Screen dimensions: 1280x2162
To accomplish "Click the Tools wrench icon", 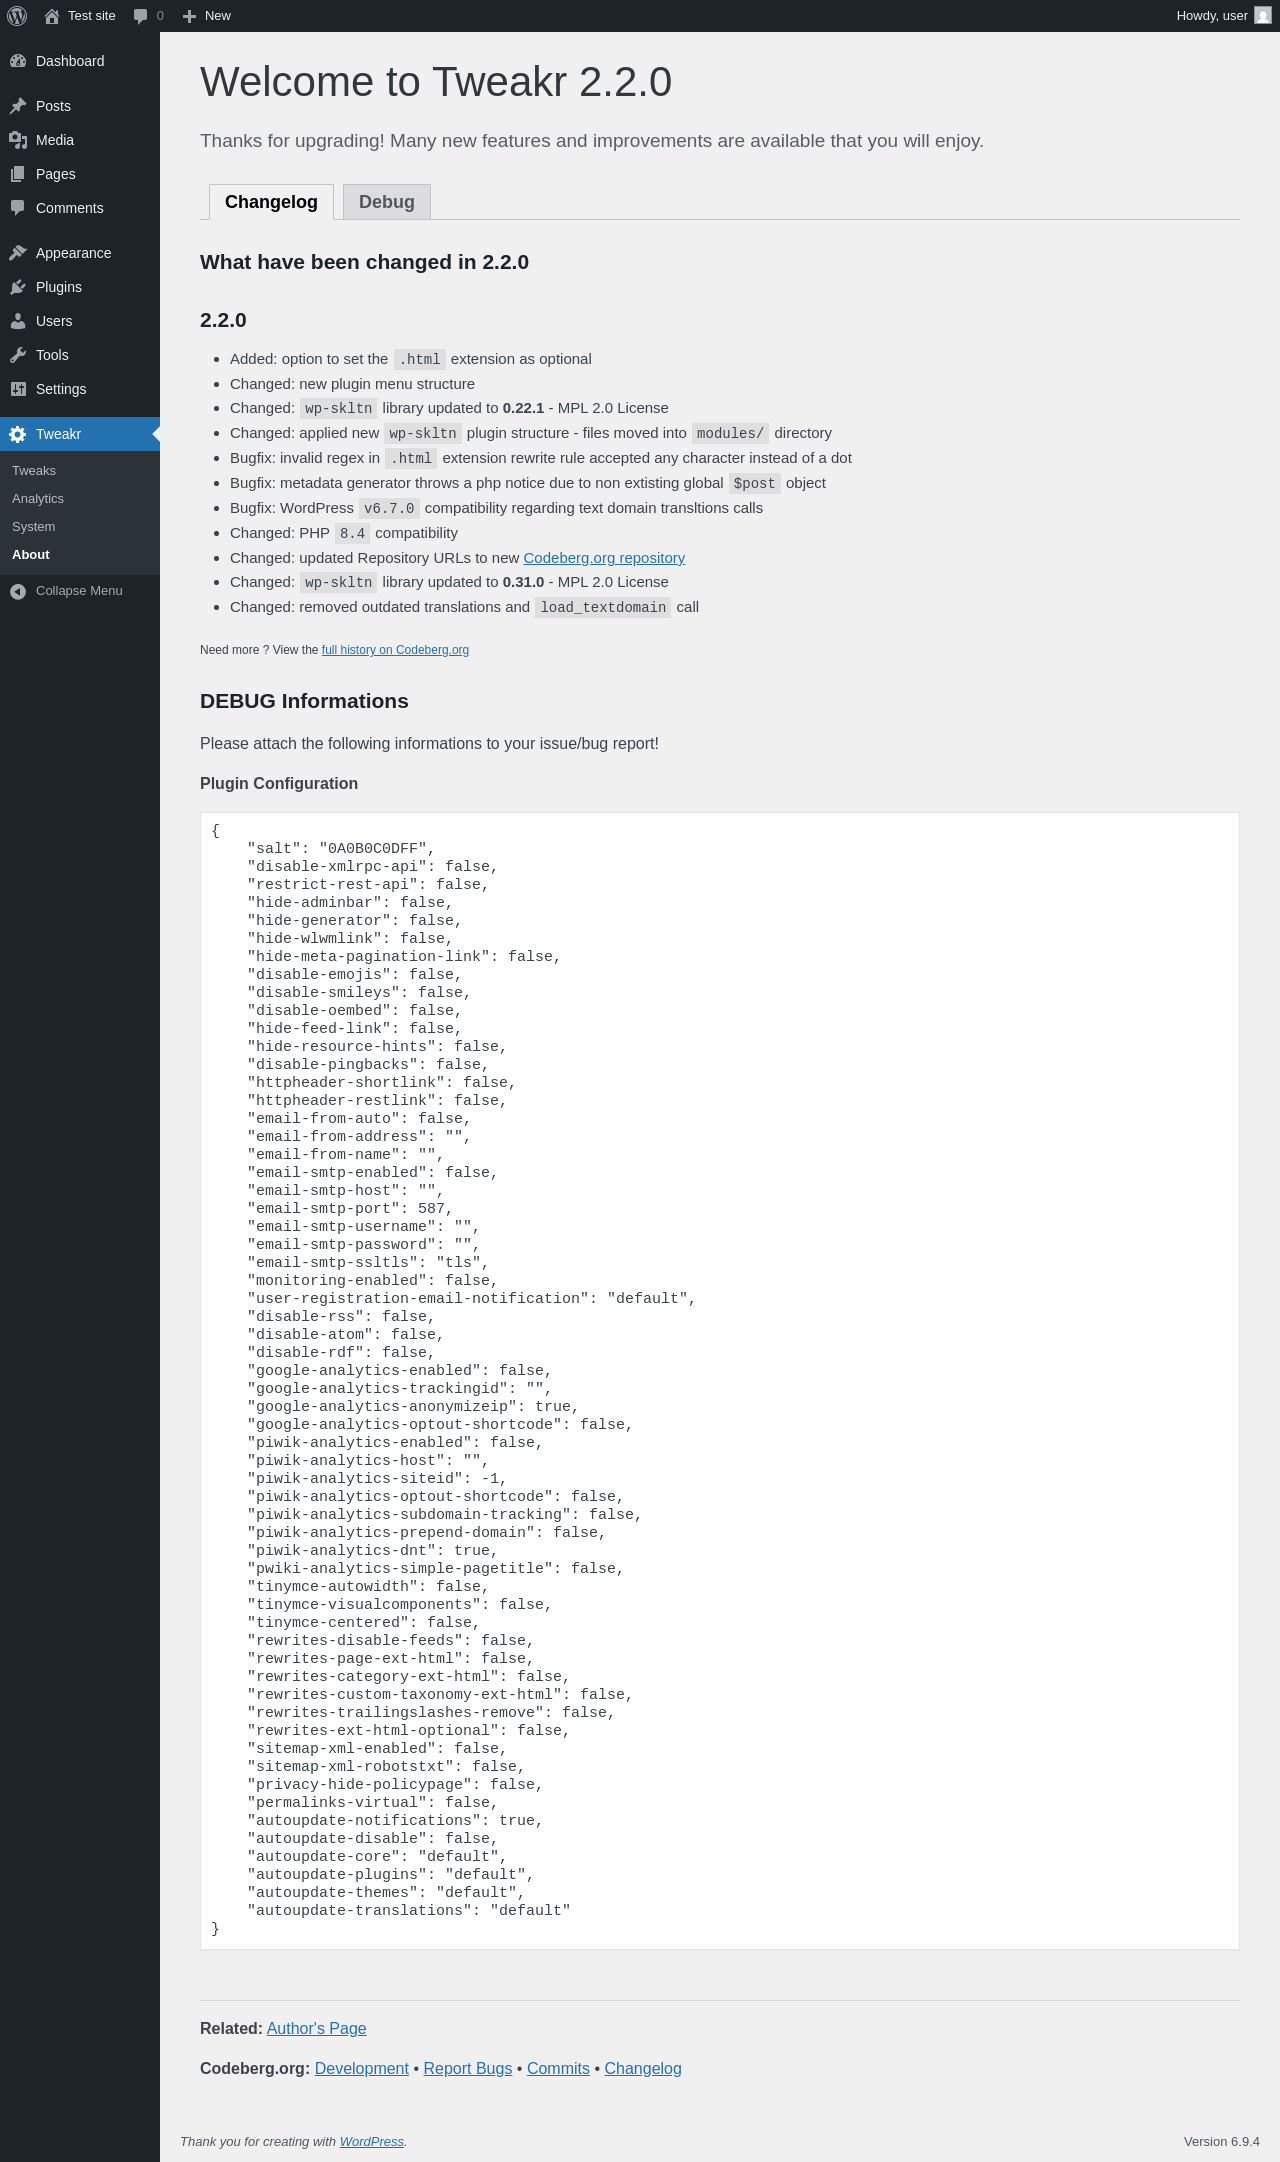I will coord(18,355).
